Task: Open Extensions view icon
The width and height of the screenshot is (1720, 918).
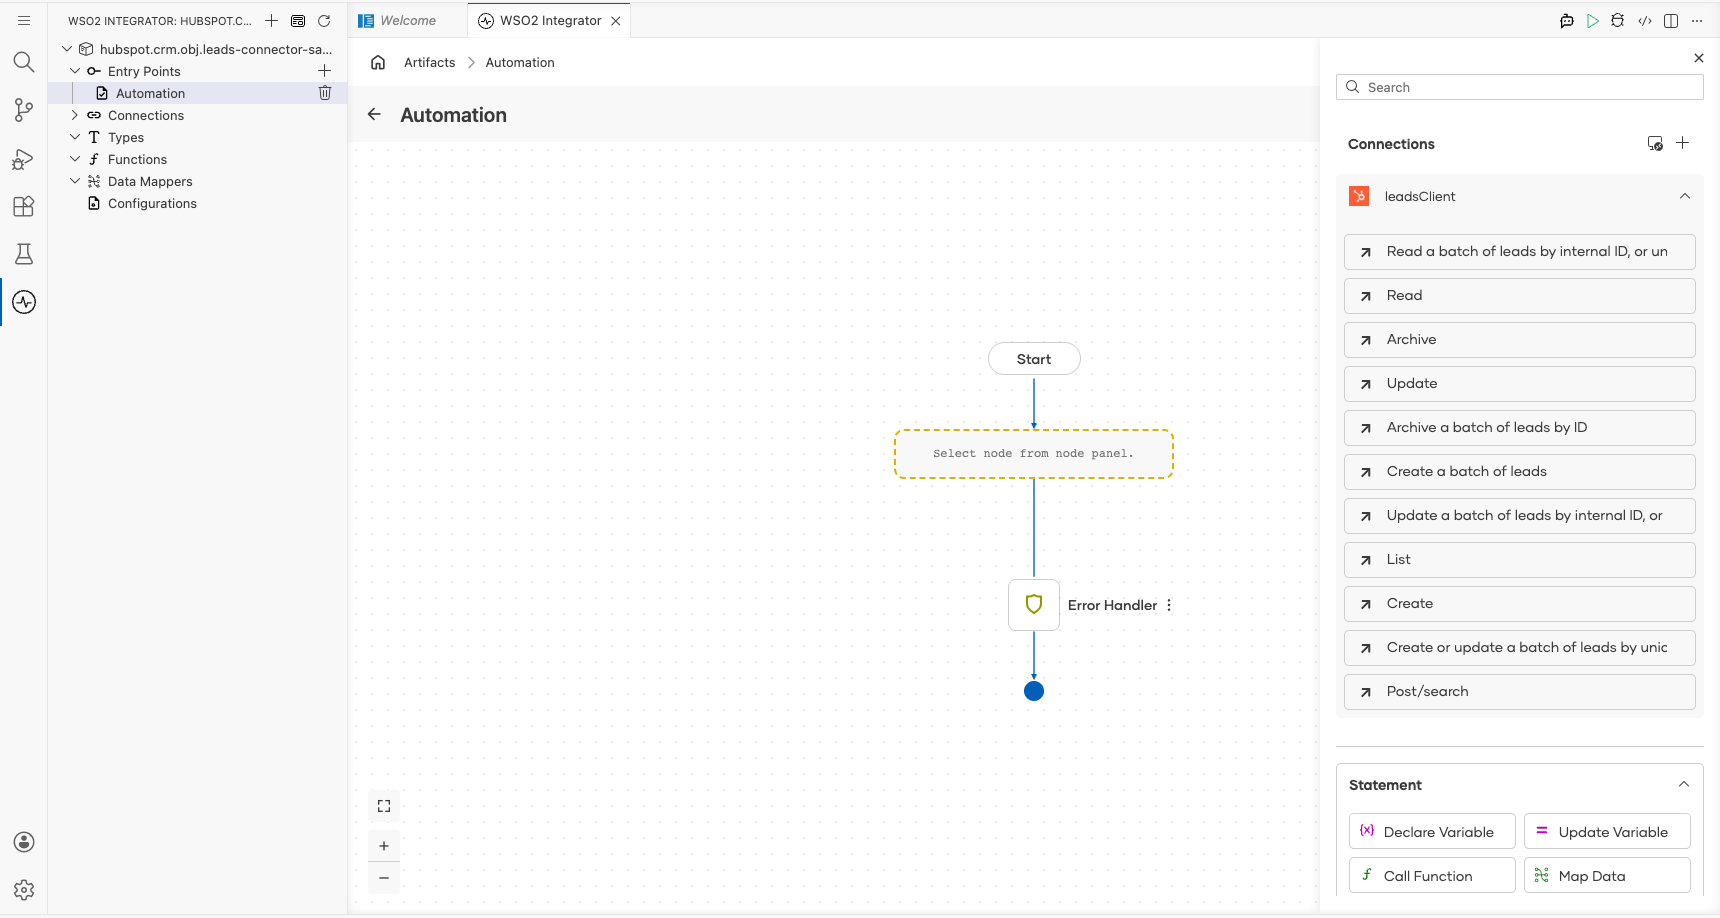Action: click(24, 206)
